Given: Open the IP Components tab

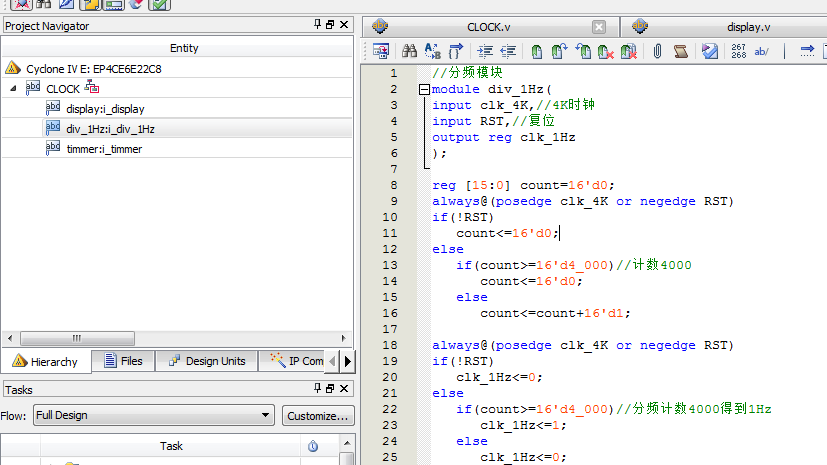Looking at the screenshot, I should (297, 361).
